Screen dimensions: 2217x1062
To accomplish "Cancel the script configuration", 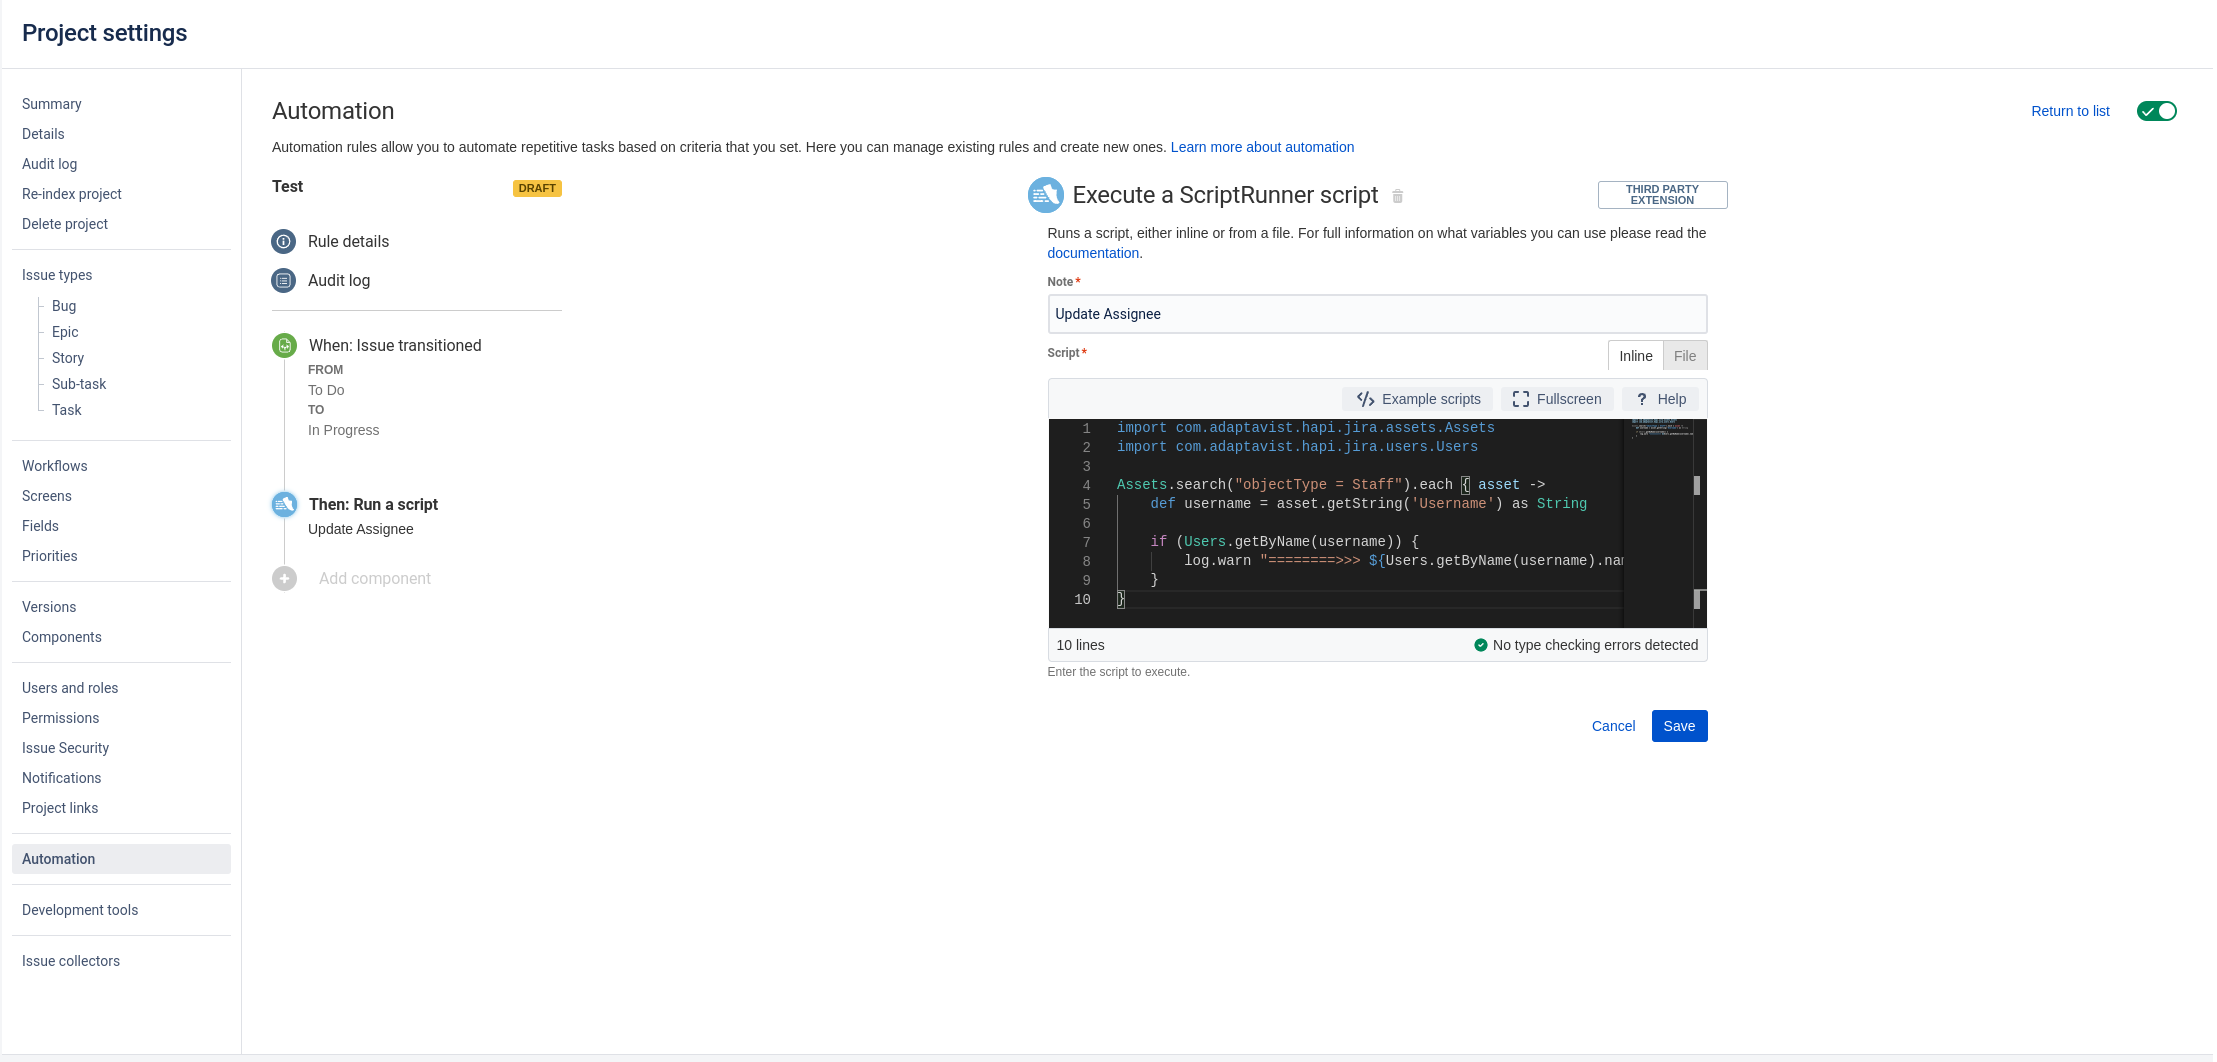I will point(1613,726).
